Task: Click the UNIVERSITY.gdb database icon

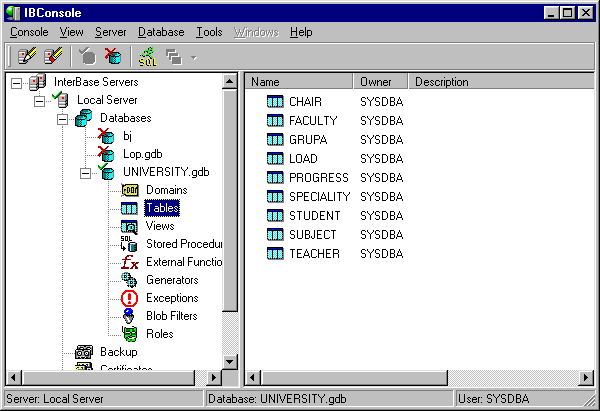Action: pyautogui.click(x=106, y=172)
